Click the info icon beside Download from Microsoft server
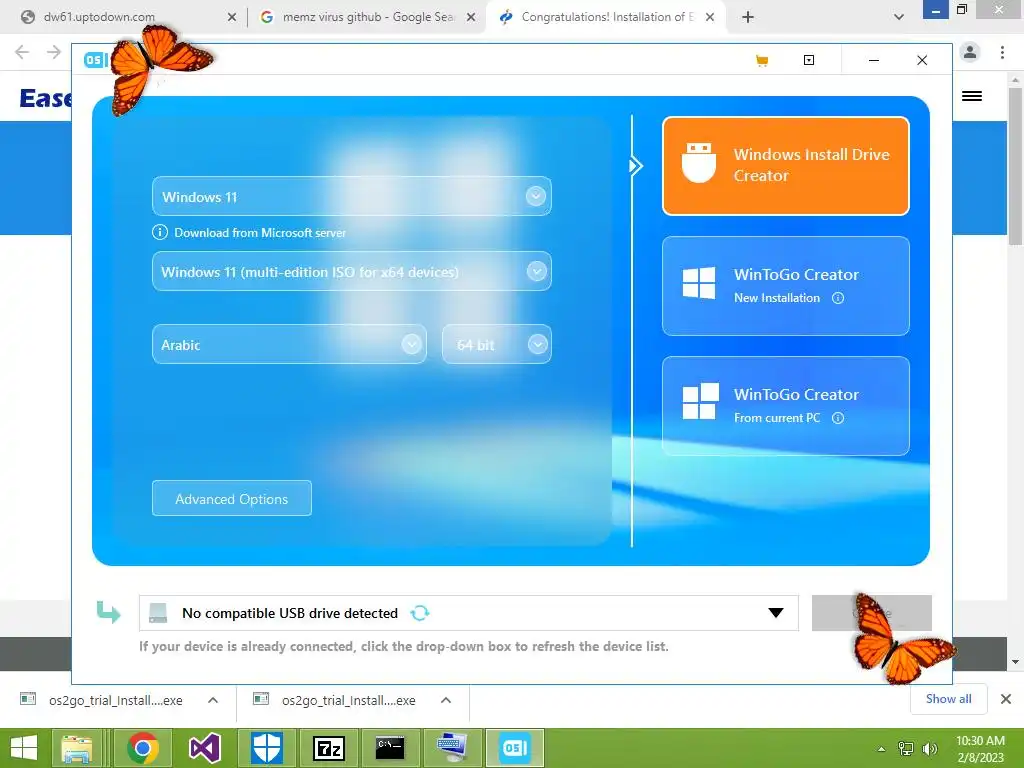 159,232
